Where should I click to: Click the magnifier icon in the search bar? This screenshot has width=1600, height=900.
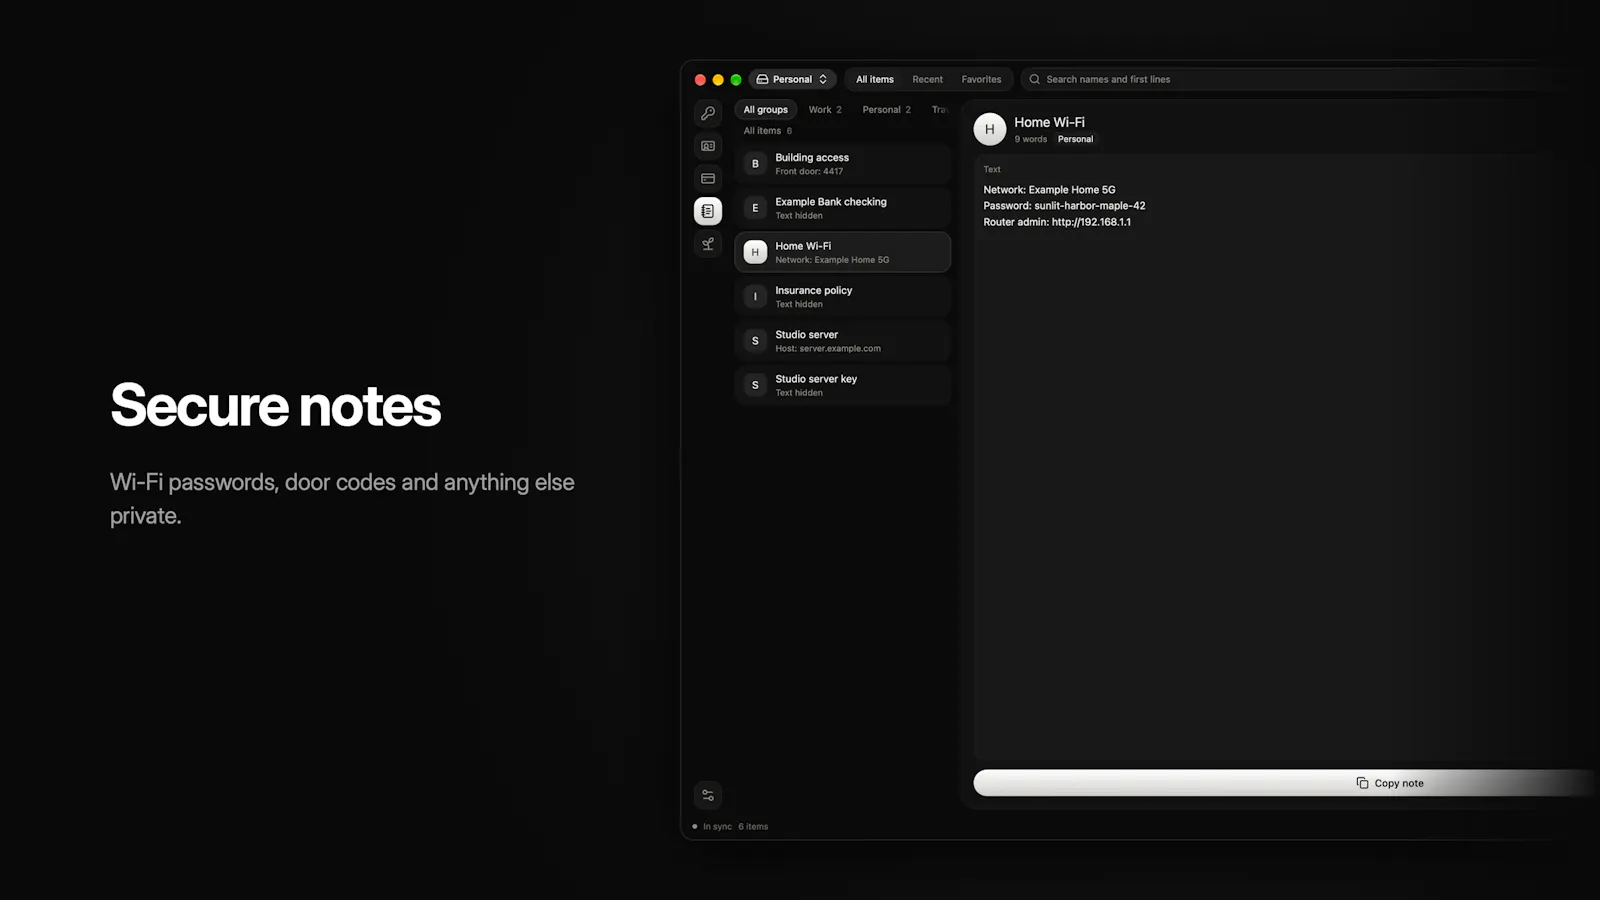point(1035,79)
